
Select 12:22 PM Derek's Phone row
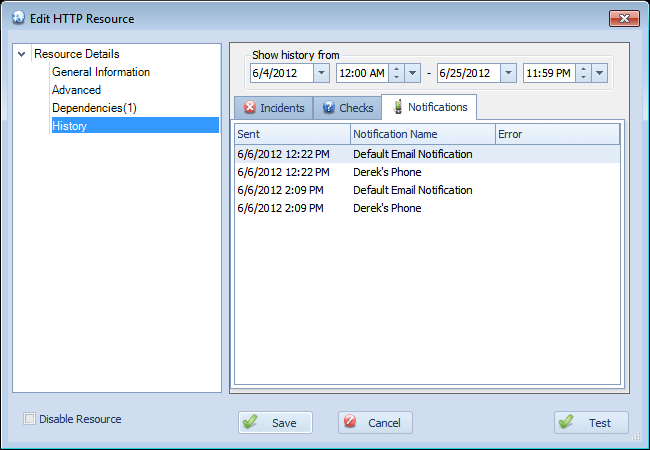tap(427, 172)
